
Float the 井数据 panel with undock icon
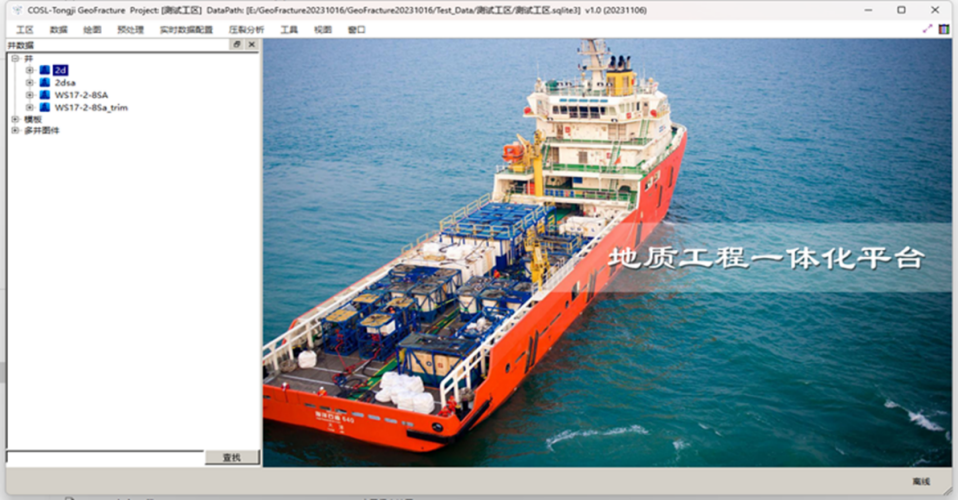pyautogui.click(x=237, y=45)
